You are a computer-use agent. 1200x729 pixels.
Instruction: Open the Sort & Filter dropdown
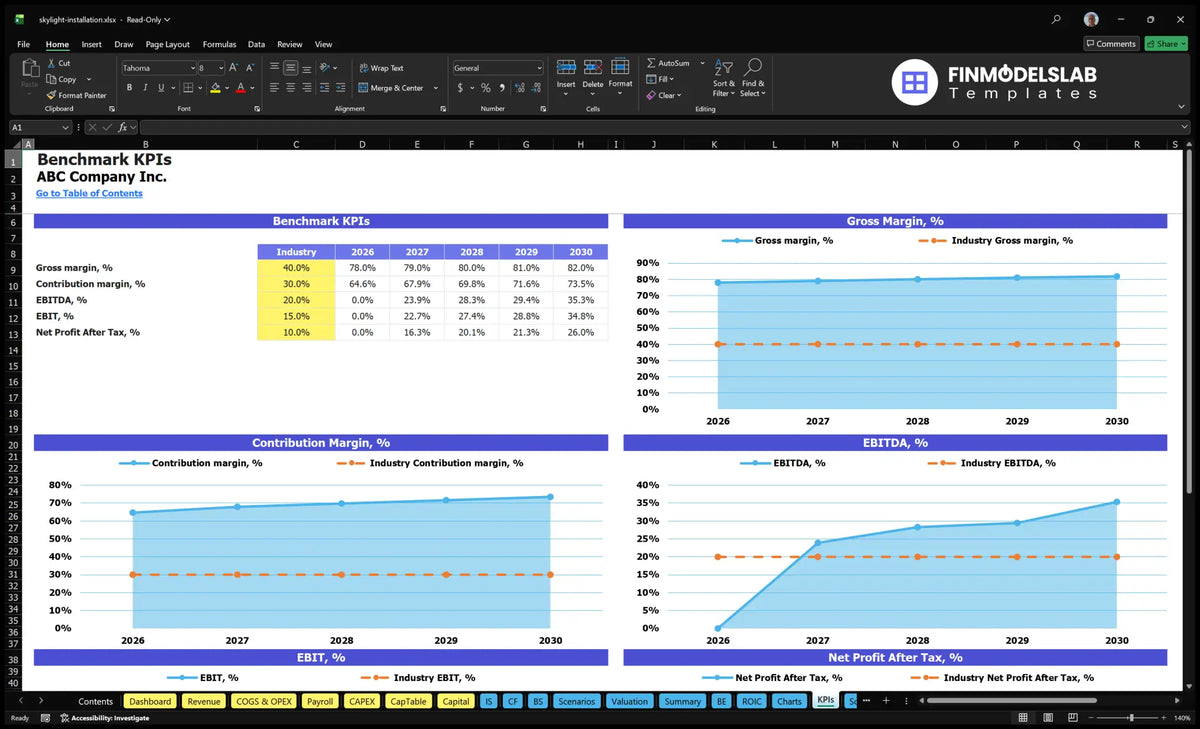(x=724, y=76)
